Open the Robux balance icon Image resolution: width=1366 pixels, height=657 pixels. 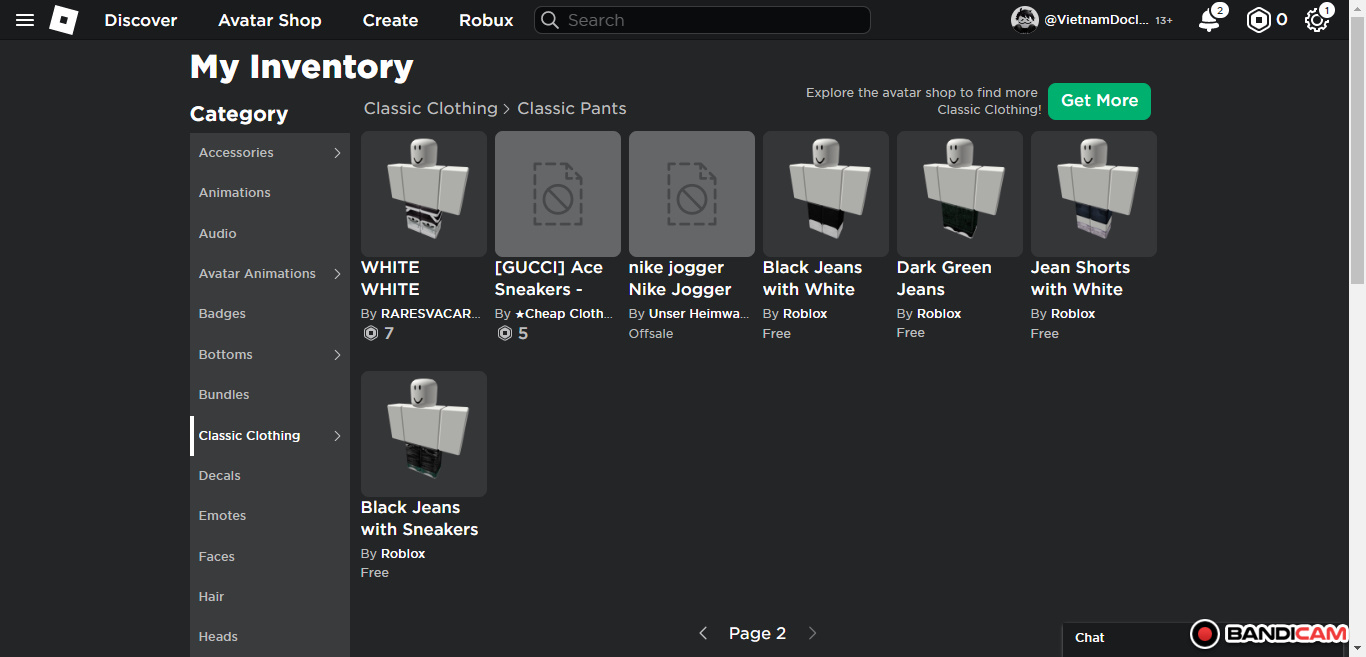pos(1258,20)
